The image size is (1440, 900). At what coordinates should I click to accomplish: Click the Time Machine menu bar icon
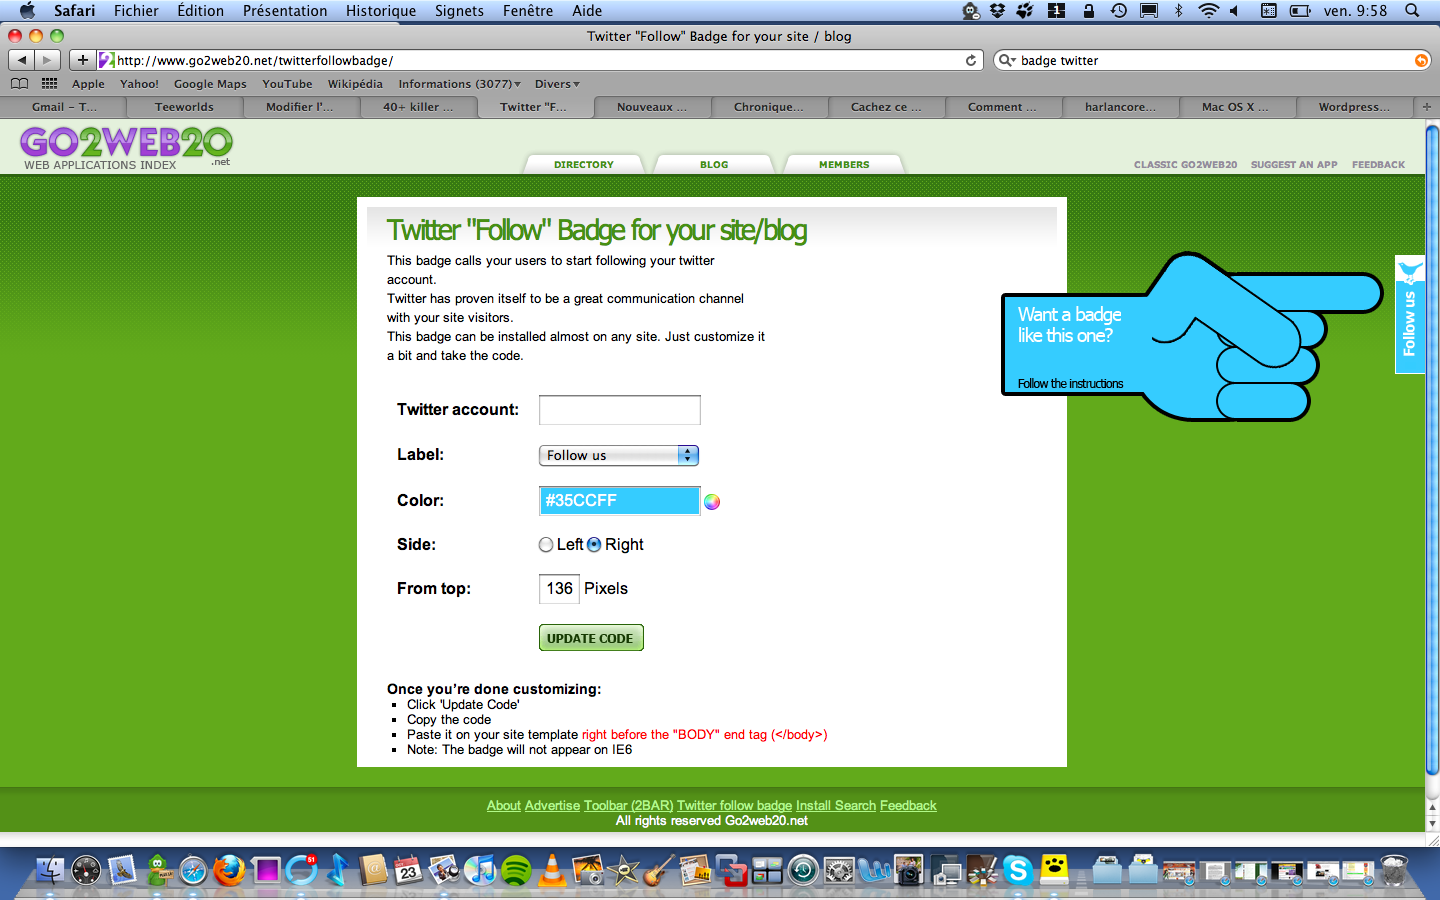coord(1119,11)
